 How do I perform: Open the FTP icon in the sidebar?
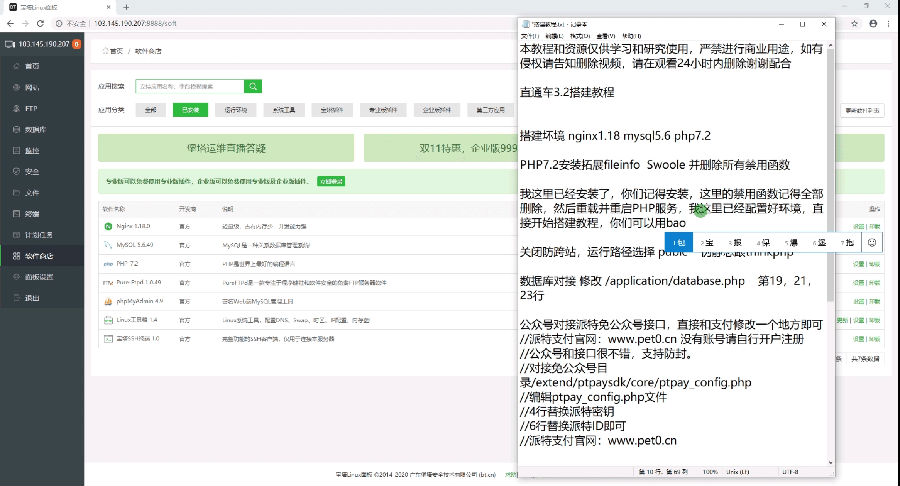(x=17, y=108)
